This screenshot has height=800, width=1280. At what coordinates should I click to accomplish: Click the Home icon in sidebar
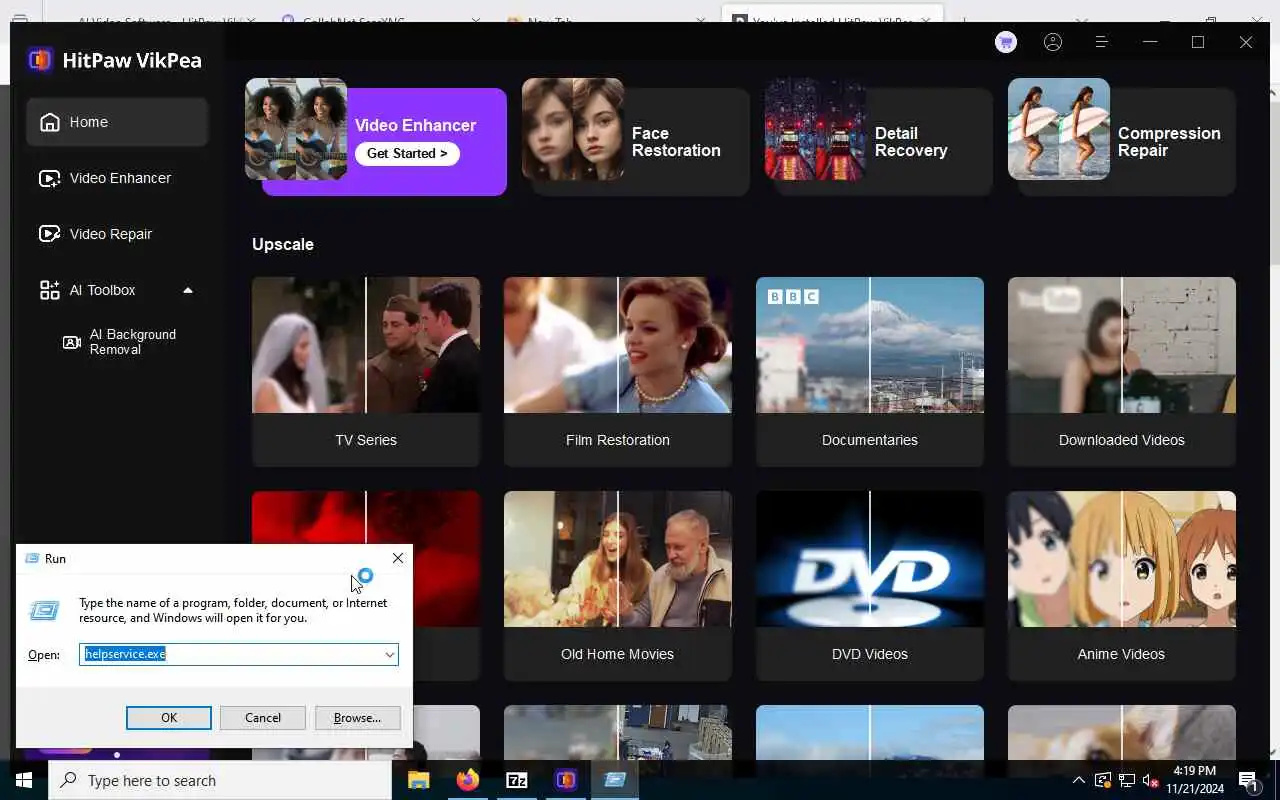(49, 122)
